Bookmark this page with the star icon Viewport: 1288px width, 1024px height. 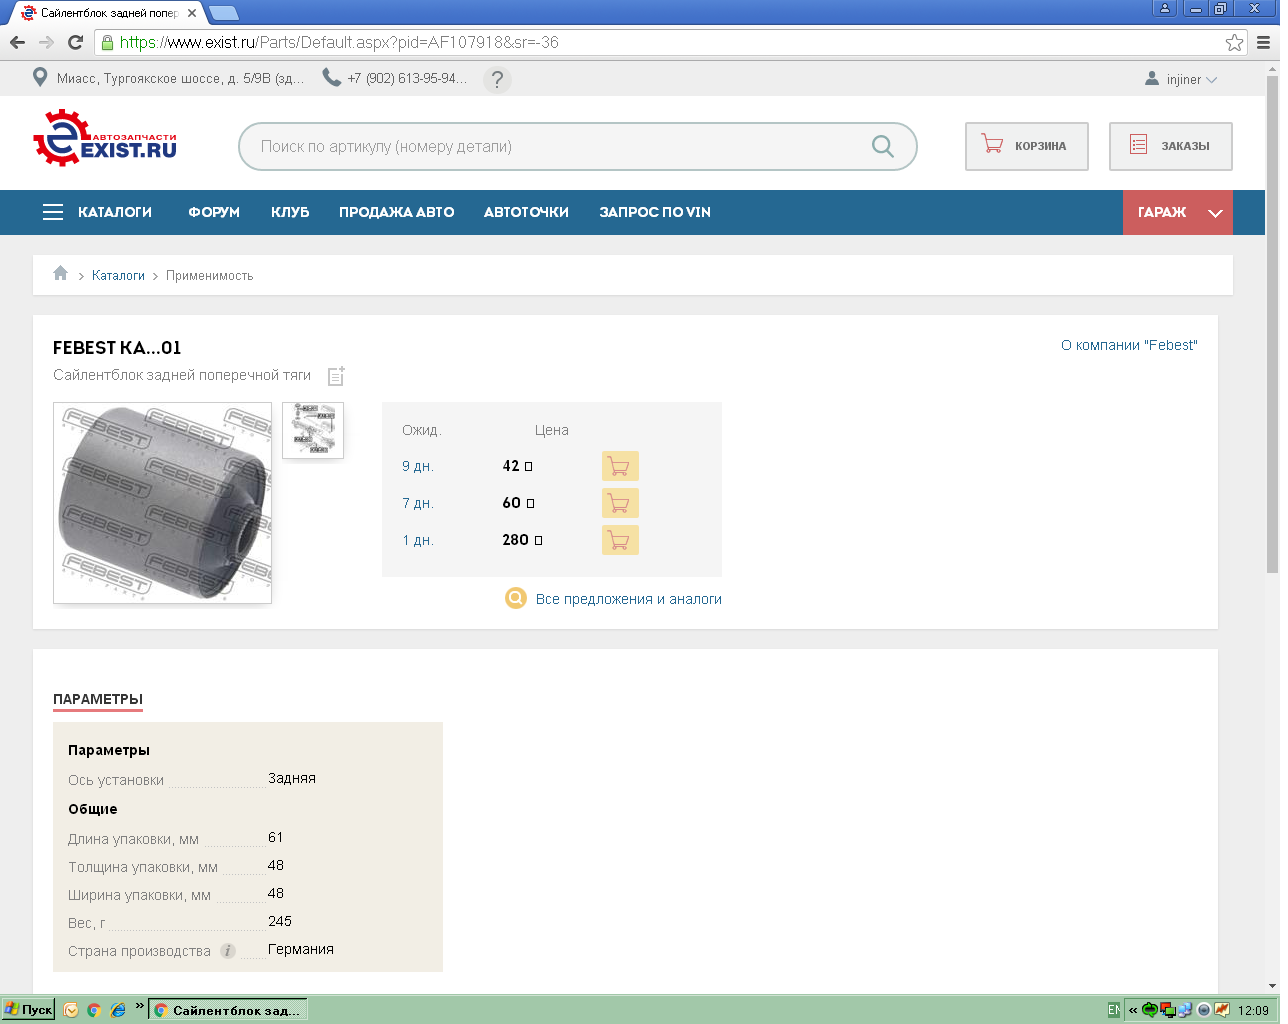click(x=1234, y=42)
